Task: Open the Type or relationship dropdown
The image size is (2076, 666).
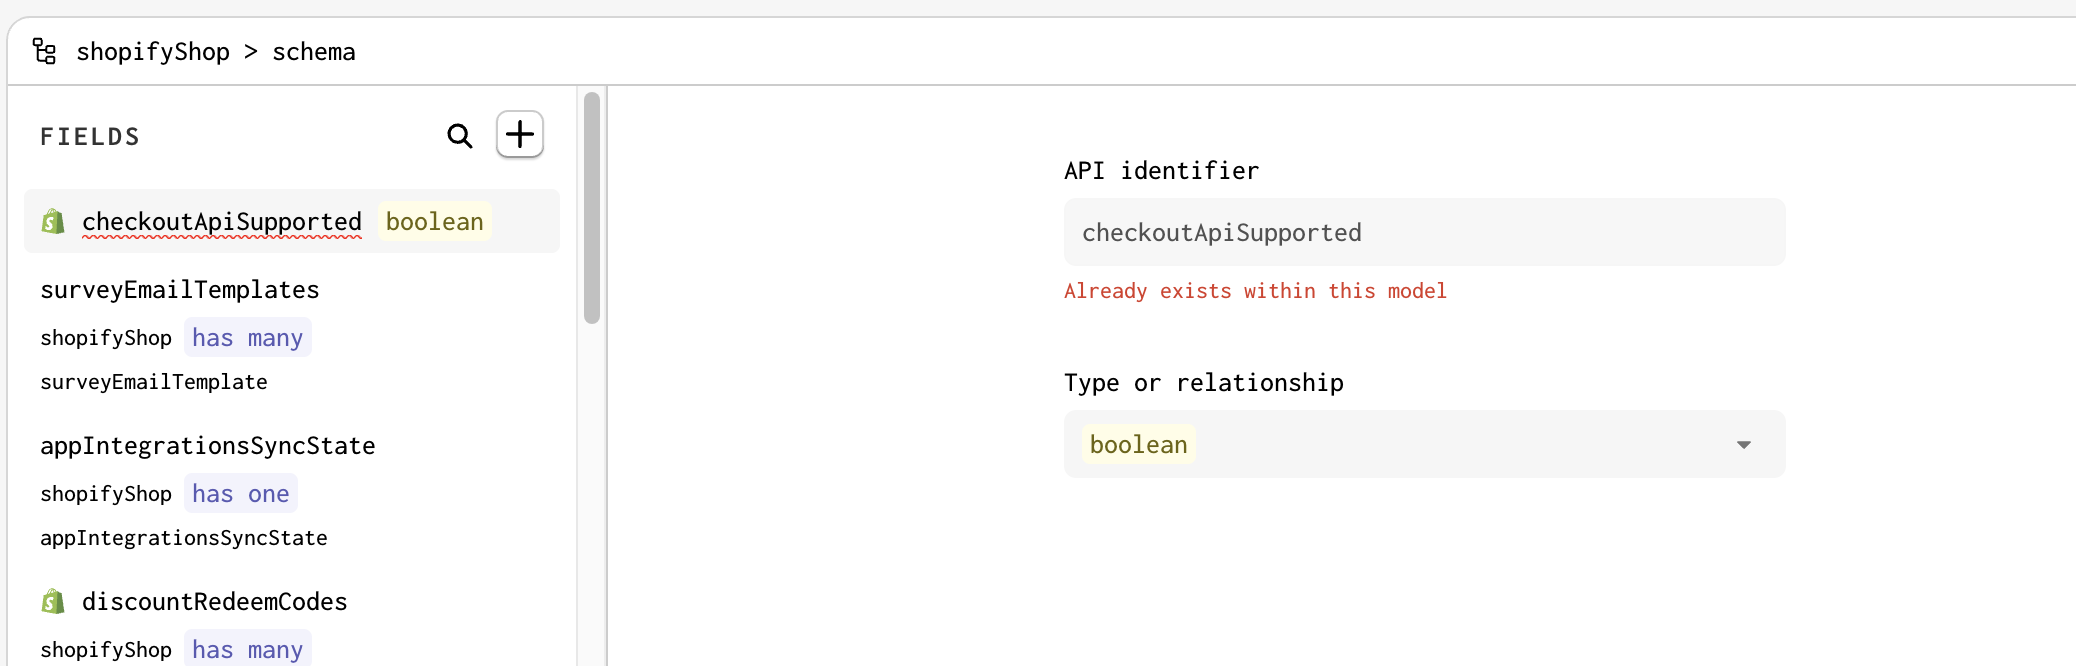Action: tap(1424, 444)
